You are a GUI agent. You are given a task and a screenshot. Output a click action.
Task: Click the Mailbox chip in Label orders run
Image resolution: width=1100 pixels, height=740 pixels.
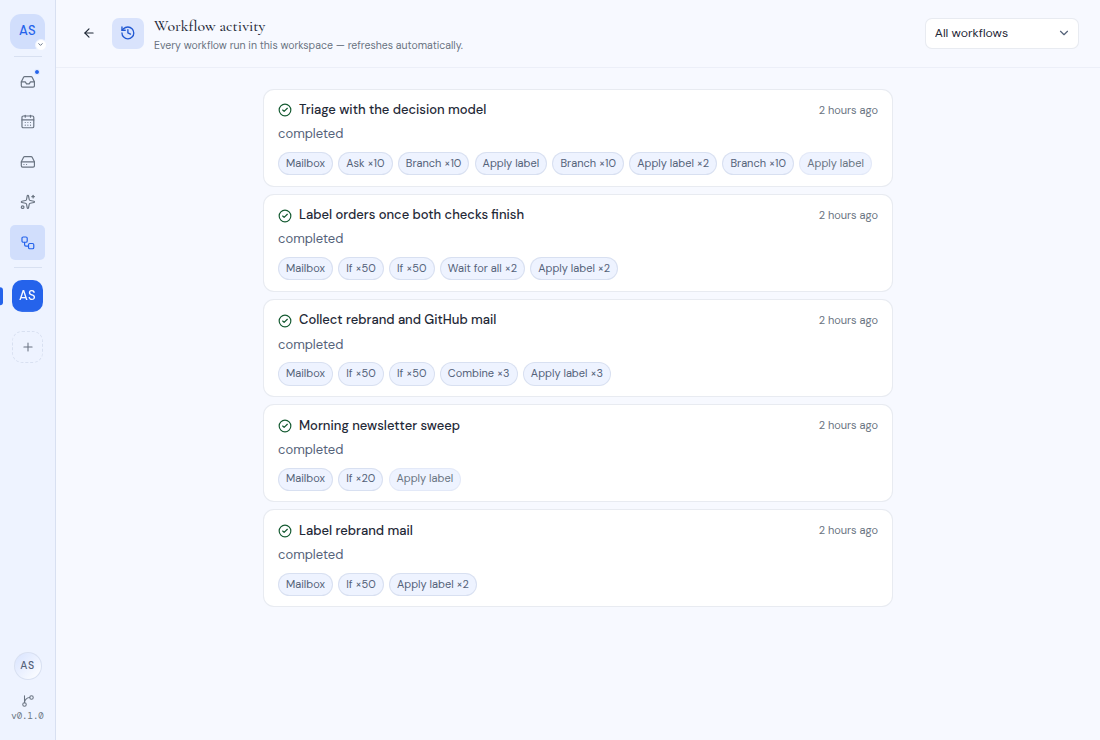pyautogui.click(x=305, y=269)
